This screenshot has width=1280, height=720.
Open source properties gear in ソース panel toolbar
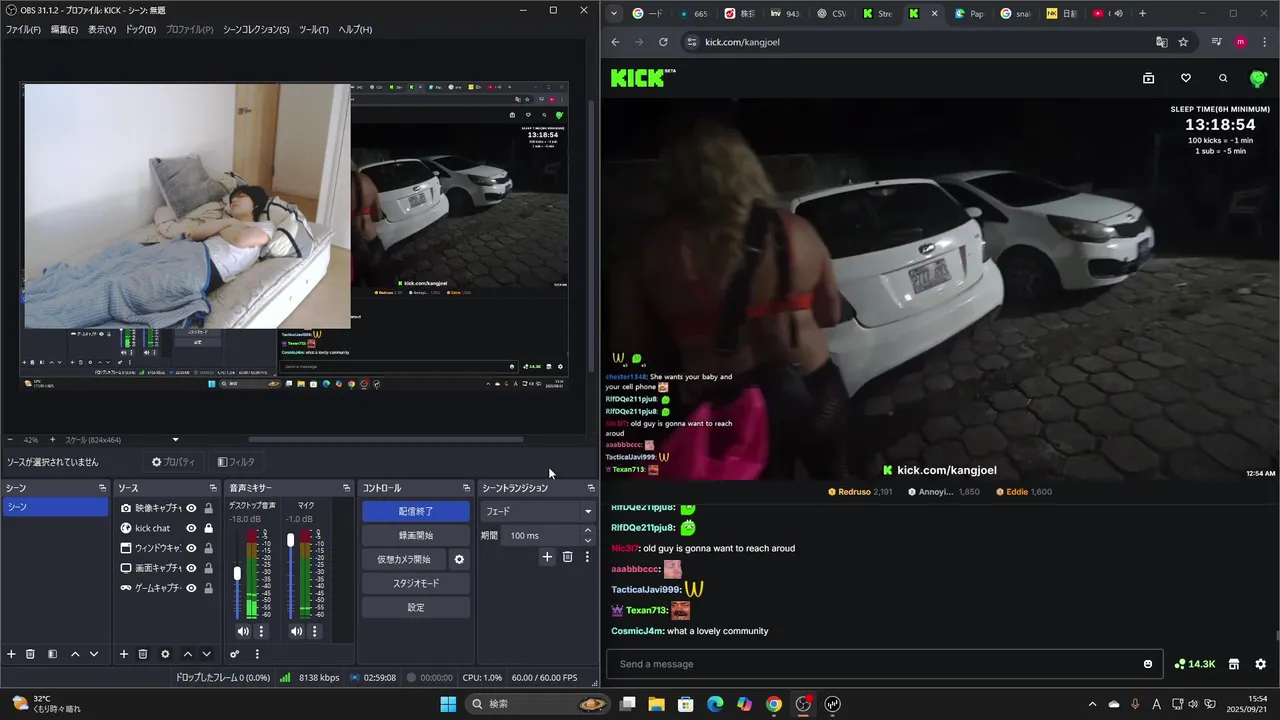point(165,654)
